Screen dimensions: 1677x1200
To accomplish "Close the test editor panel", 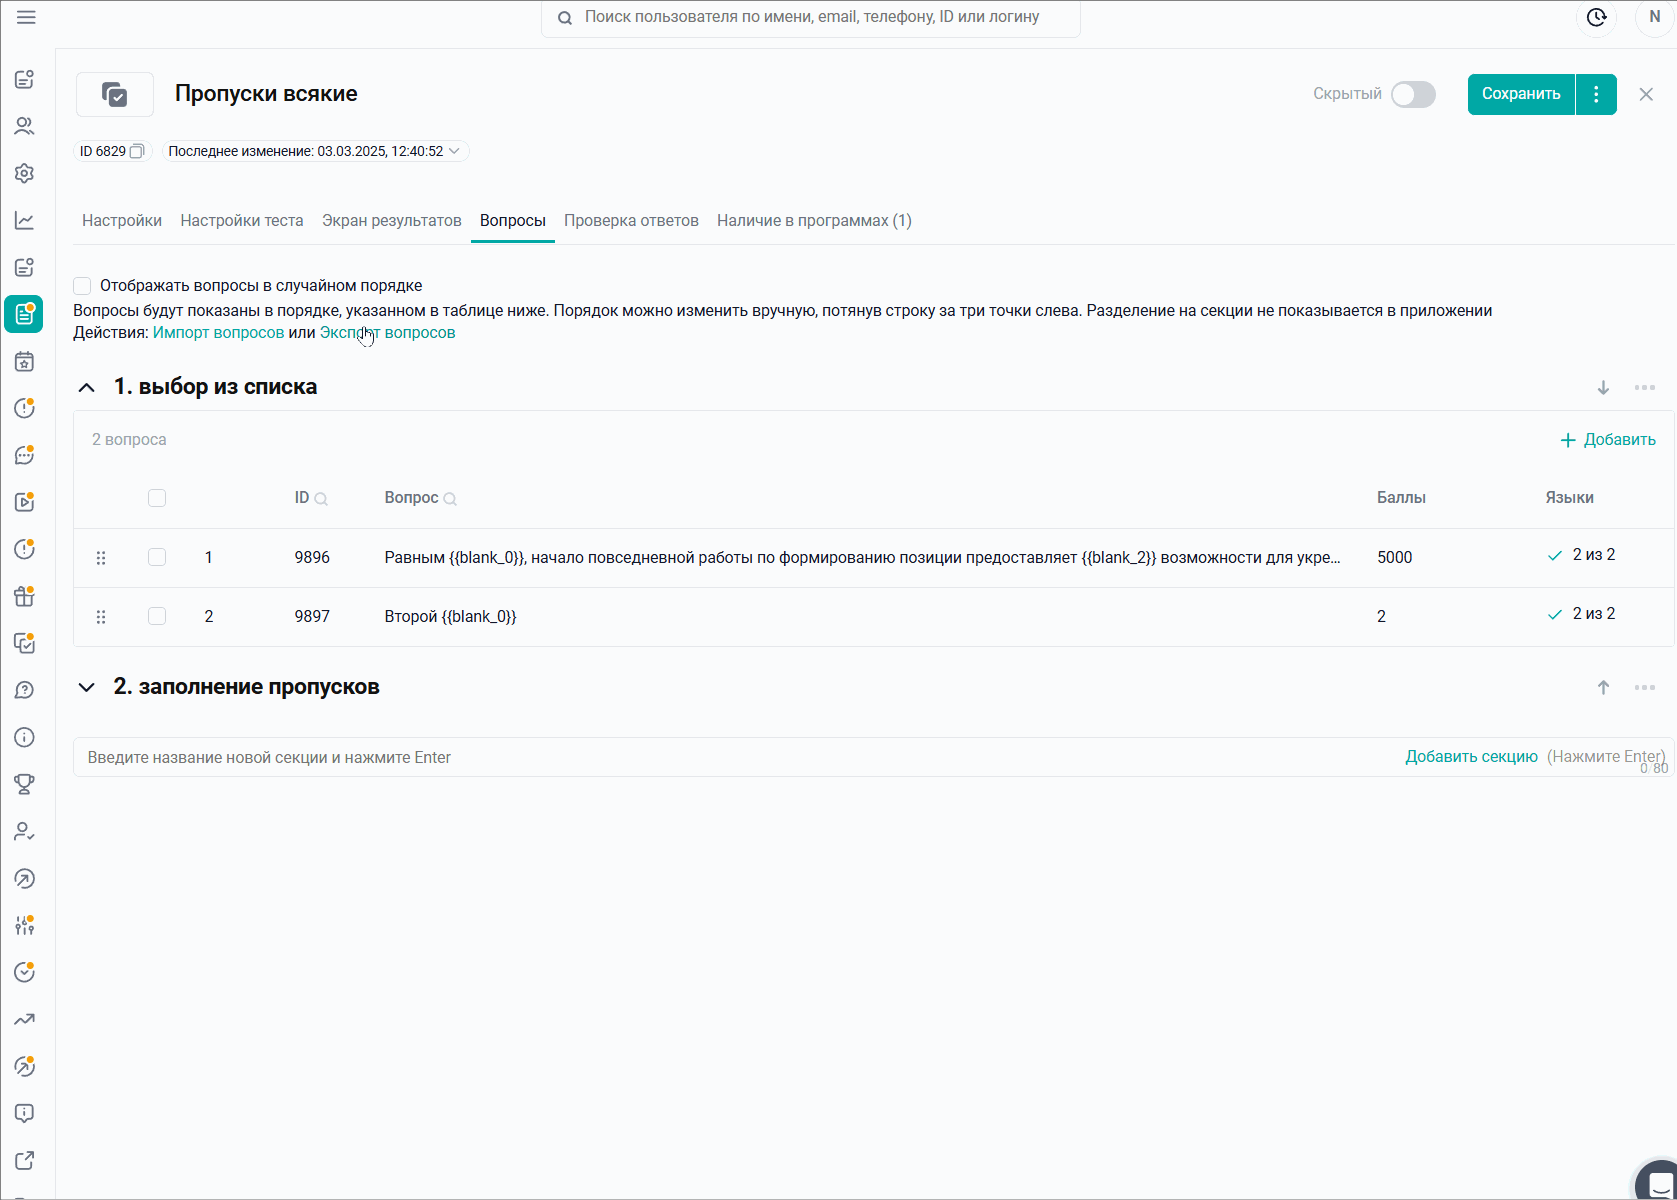I will pos(1646,94).
